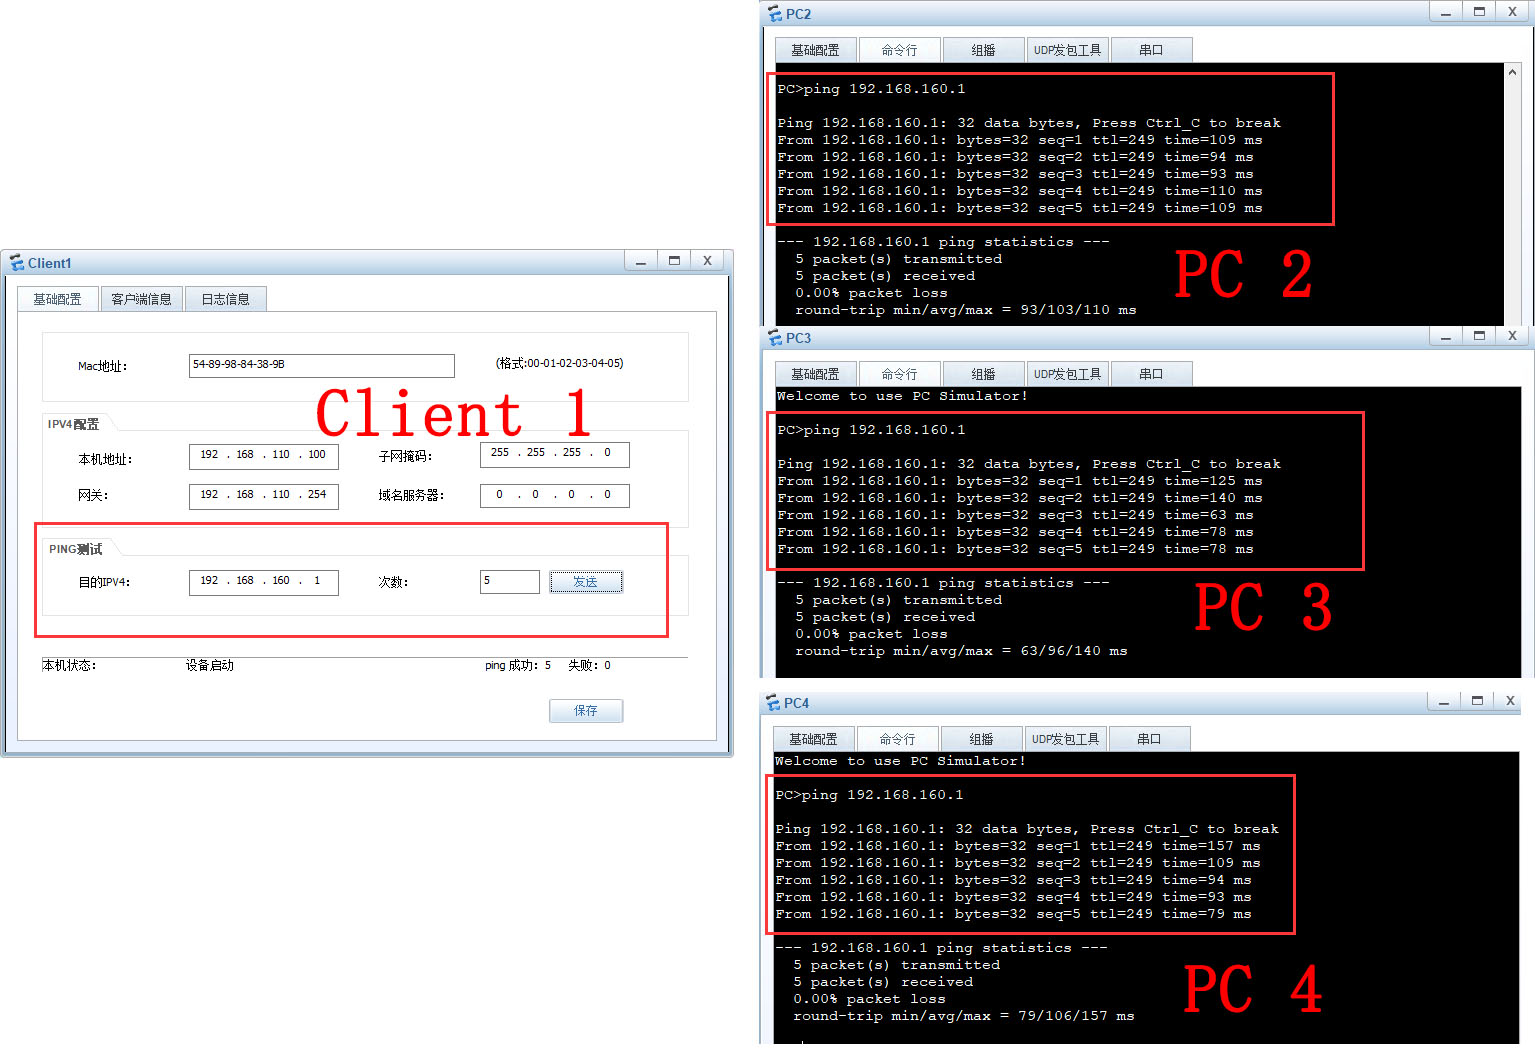Click the Client1 device icon in title bar
Image resolution: width=1535 pixels, height=1063 pixels.
(x=16, y=262)
